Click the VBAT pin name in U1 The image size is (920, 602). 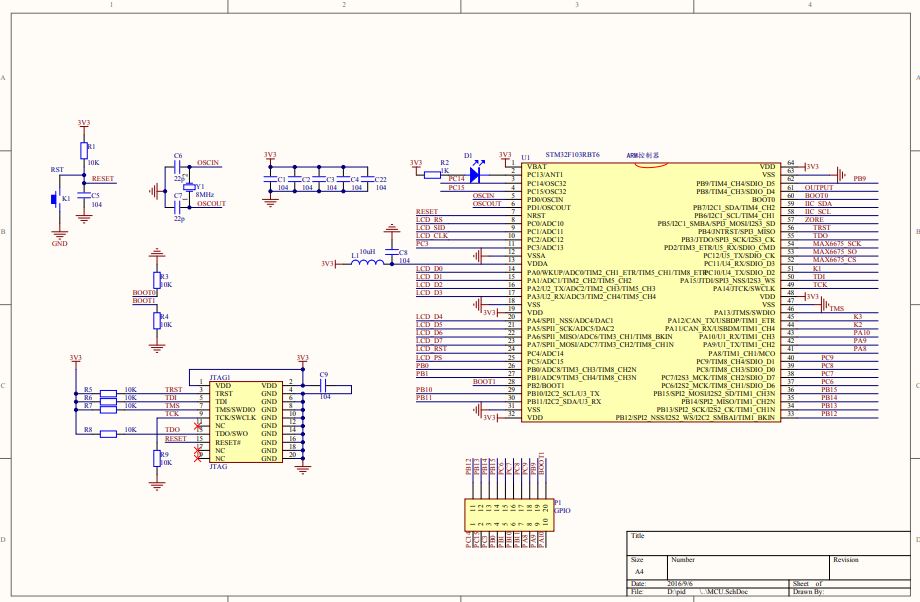point(537,167)
